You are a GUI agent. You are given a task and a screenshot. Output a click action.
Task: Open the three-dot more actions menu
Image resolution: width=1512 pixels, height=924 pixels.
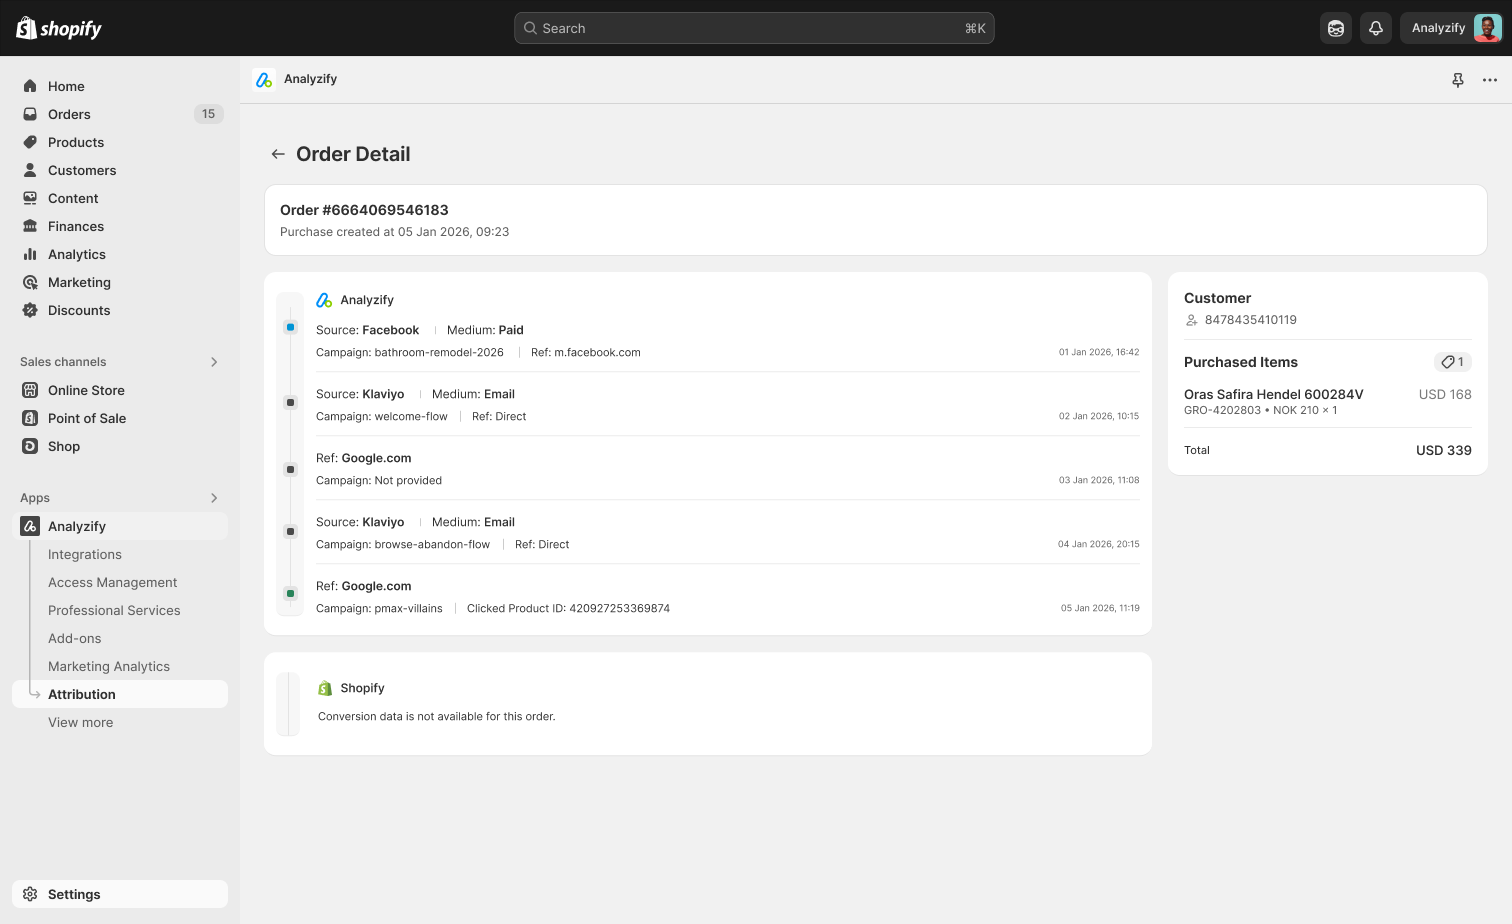point(1490,80)
